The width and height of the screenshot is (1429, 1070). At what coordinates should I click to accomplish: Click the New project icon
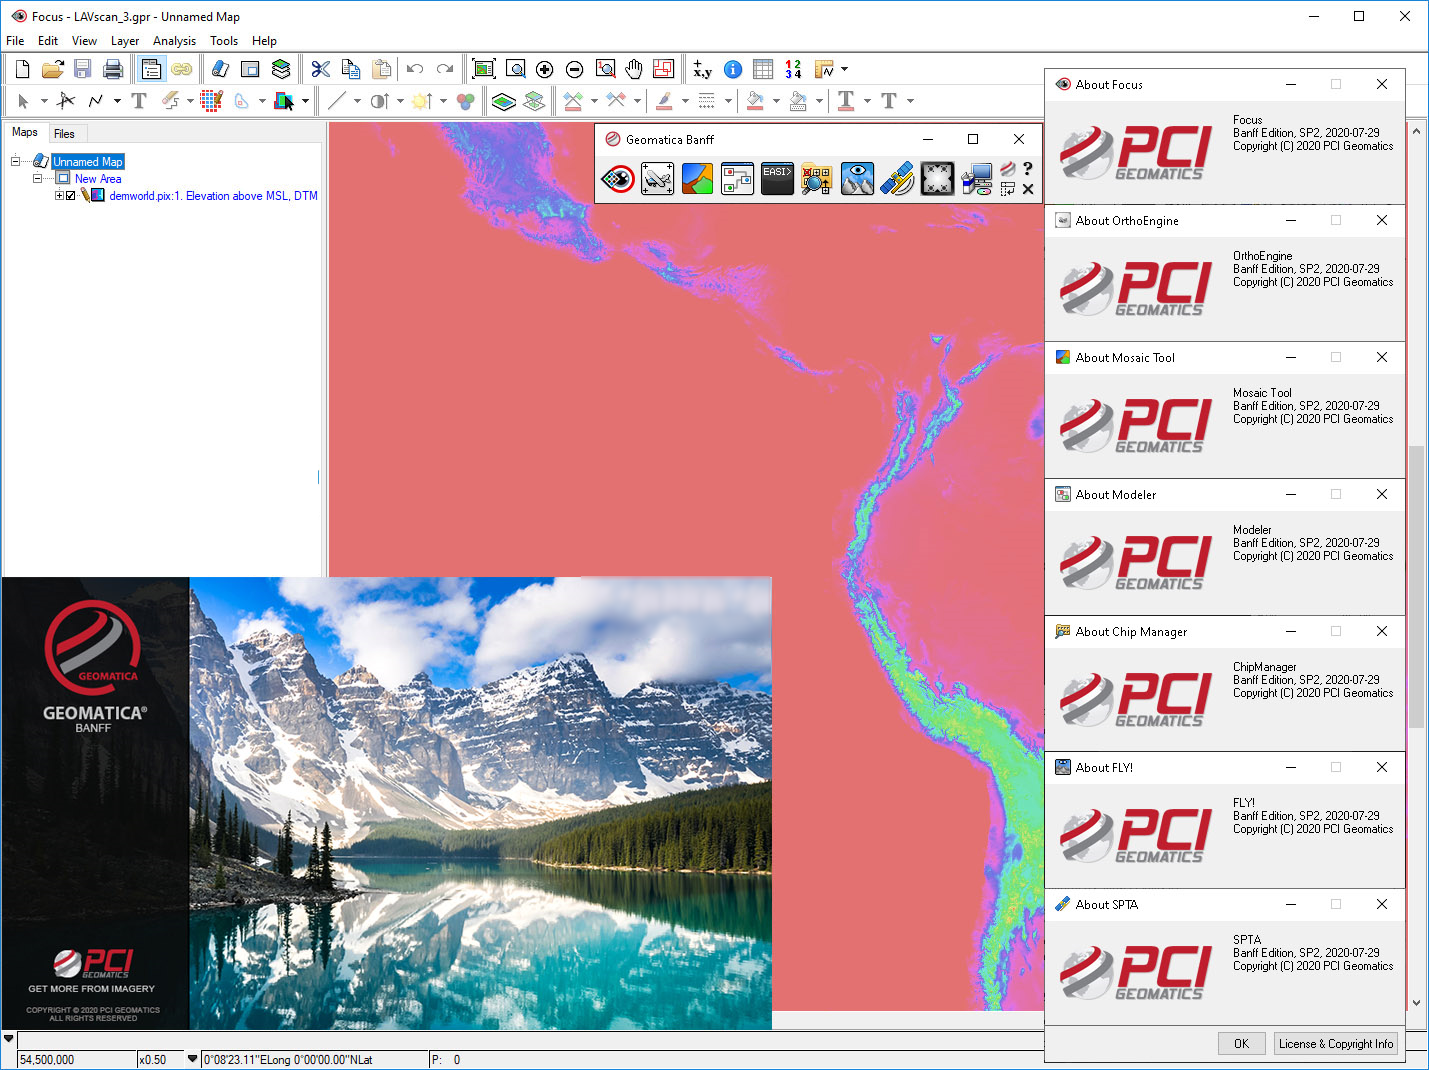tap(22, 69)
